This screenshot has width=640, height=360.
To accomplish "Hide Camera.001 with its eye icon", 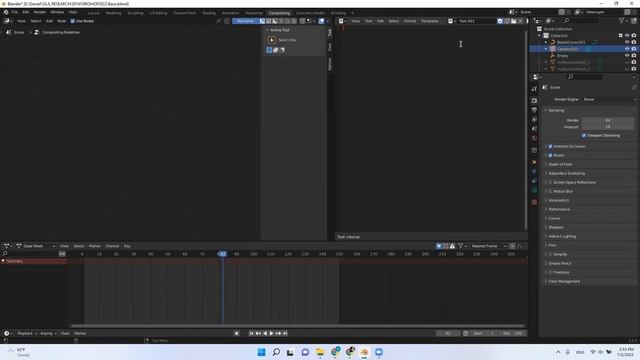I will (x=627, y=49).
